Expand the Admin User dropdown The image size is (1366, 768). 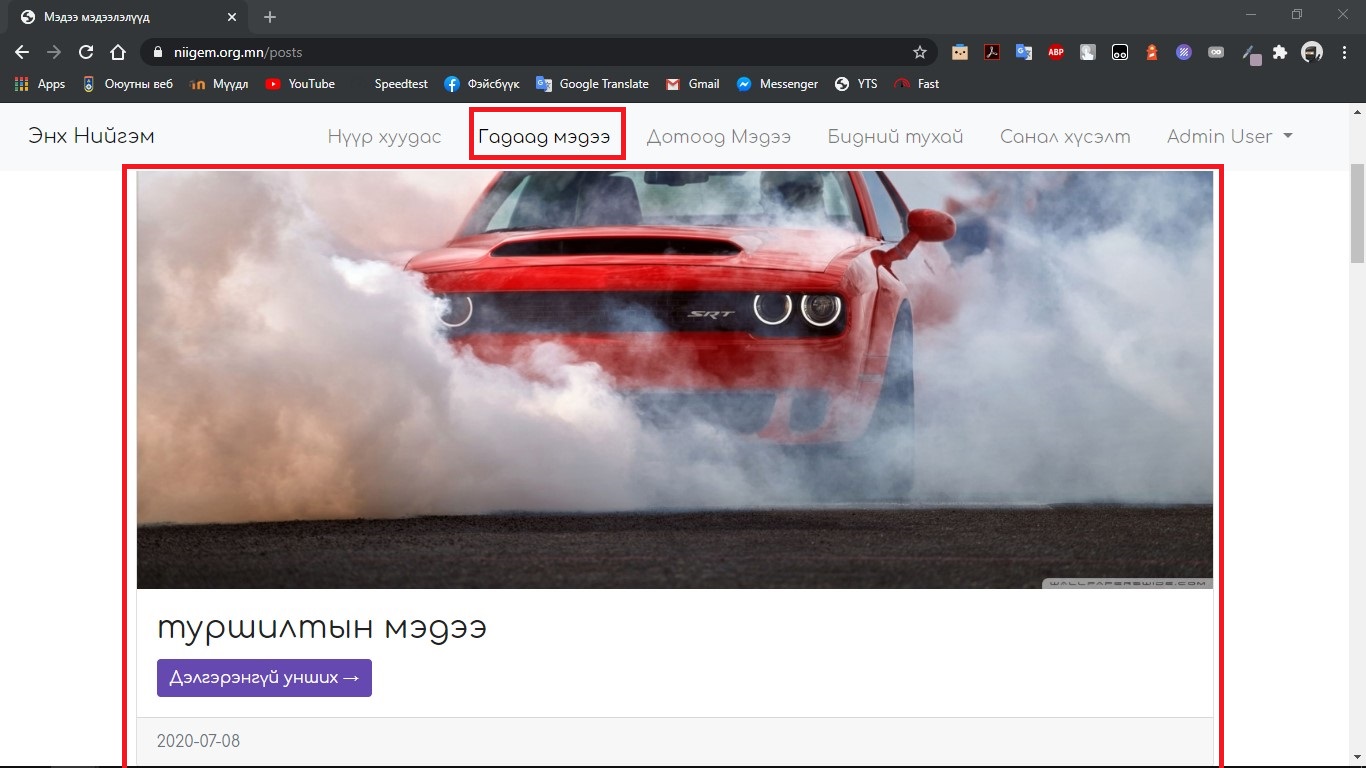coord(1229,137)
